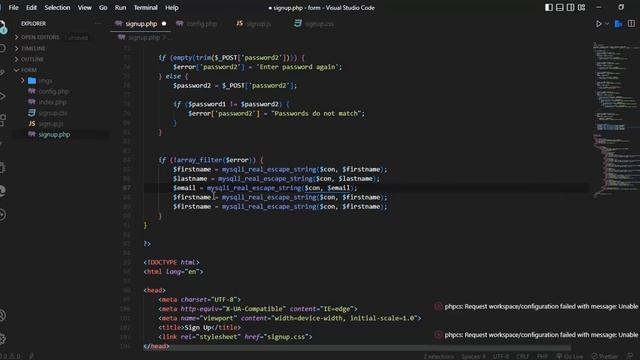Switch to the config.php editor tab
This screenshot has width=640, height=360.
[x=197, y=24]
